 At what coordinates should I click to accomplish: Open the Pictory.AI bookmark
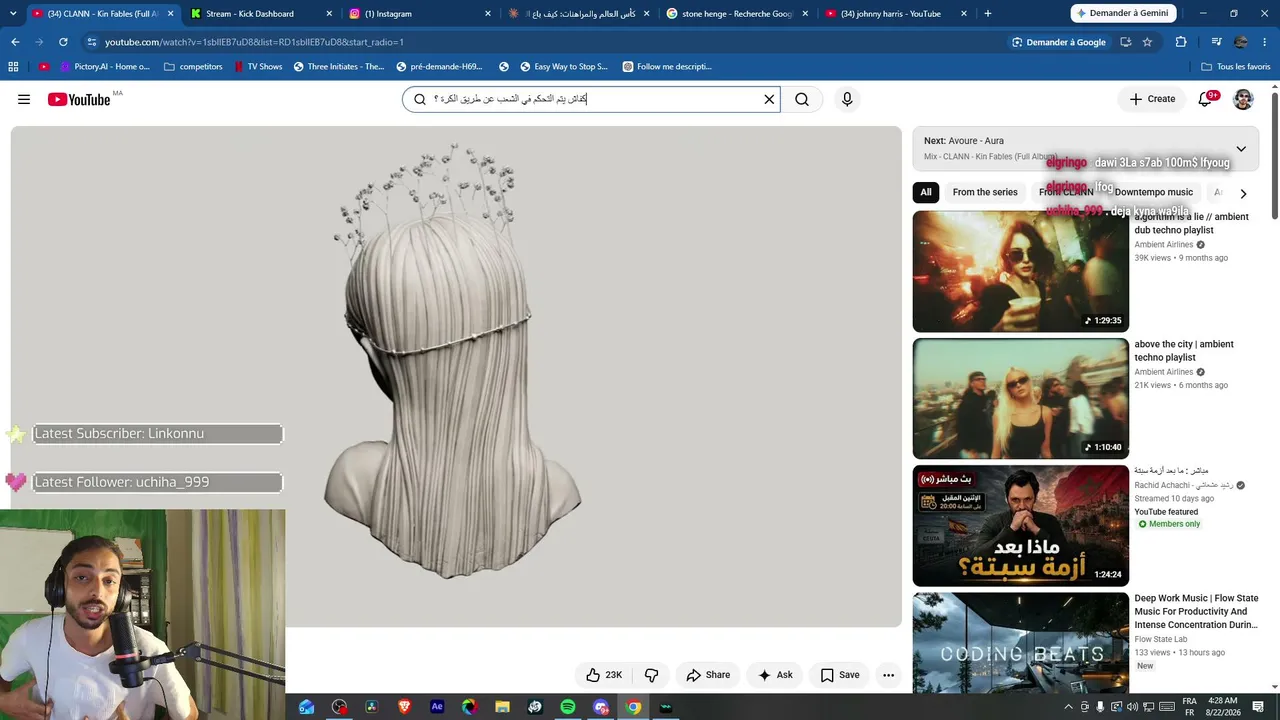pos(104,67)
